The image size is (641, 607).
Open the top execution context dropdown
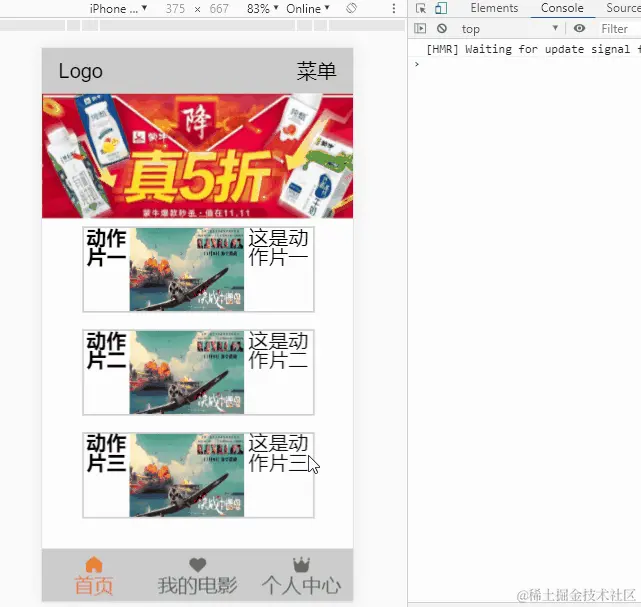click(510, 29)
